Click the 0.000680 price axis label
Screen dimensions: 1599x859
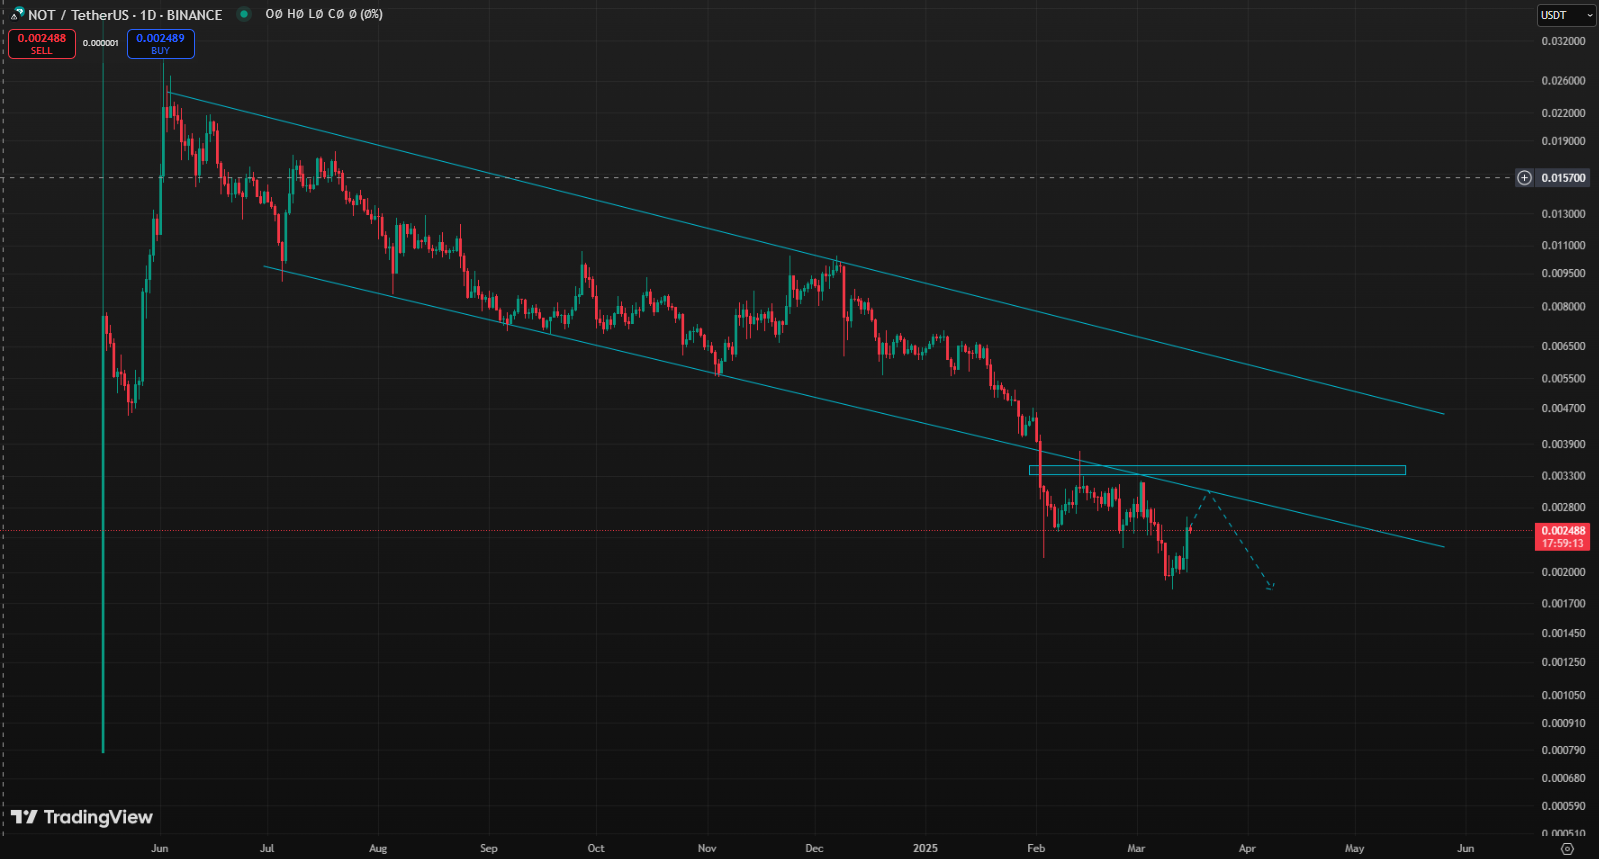coord(1563,778)
